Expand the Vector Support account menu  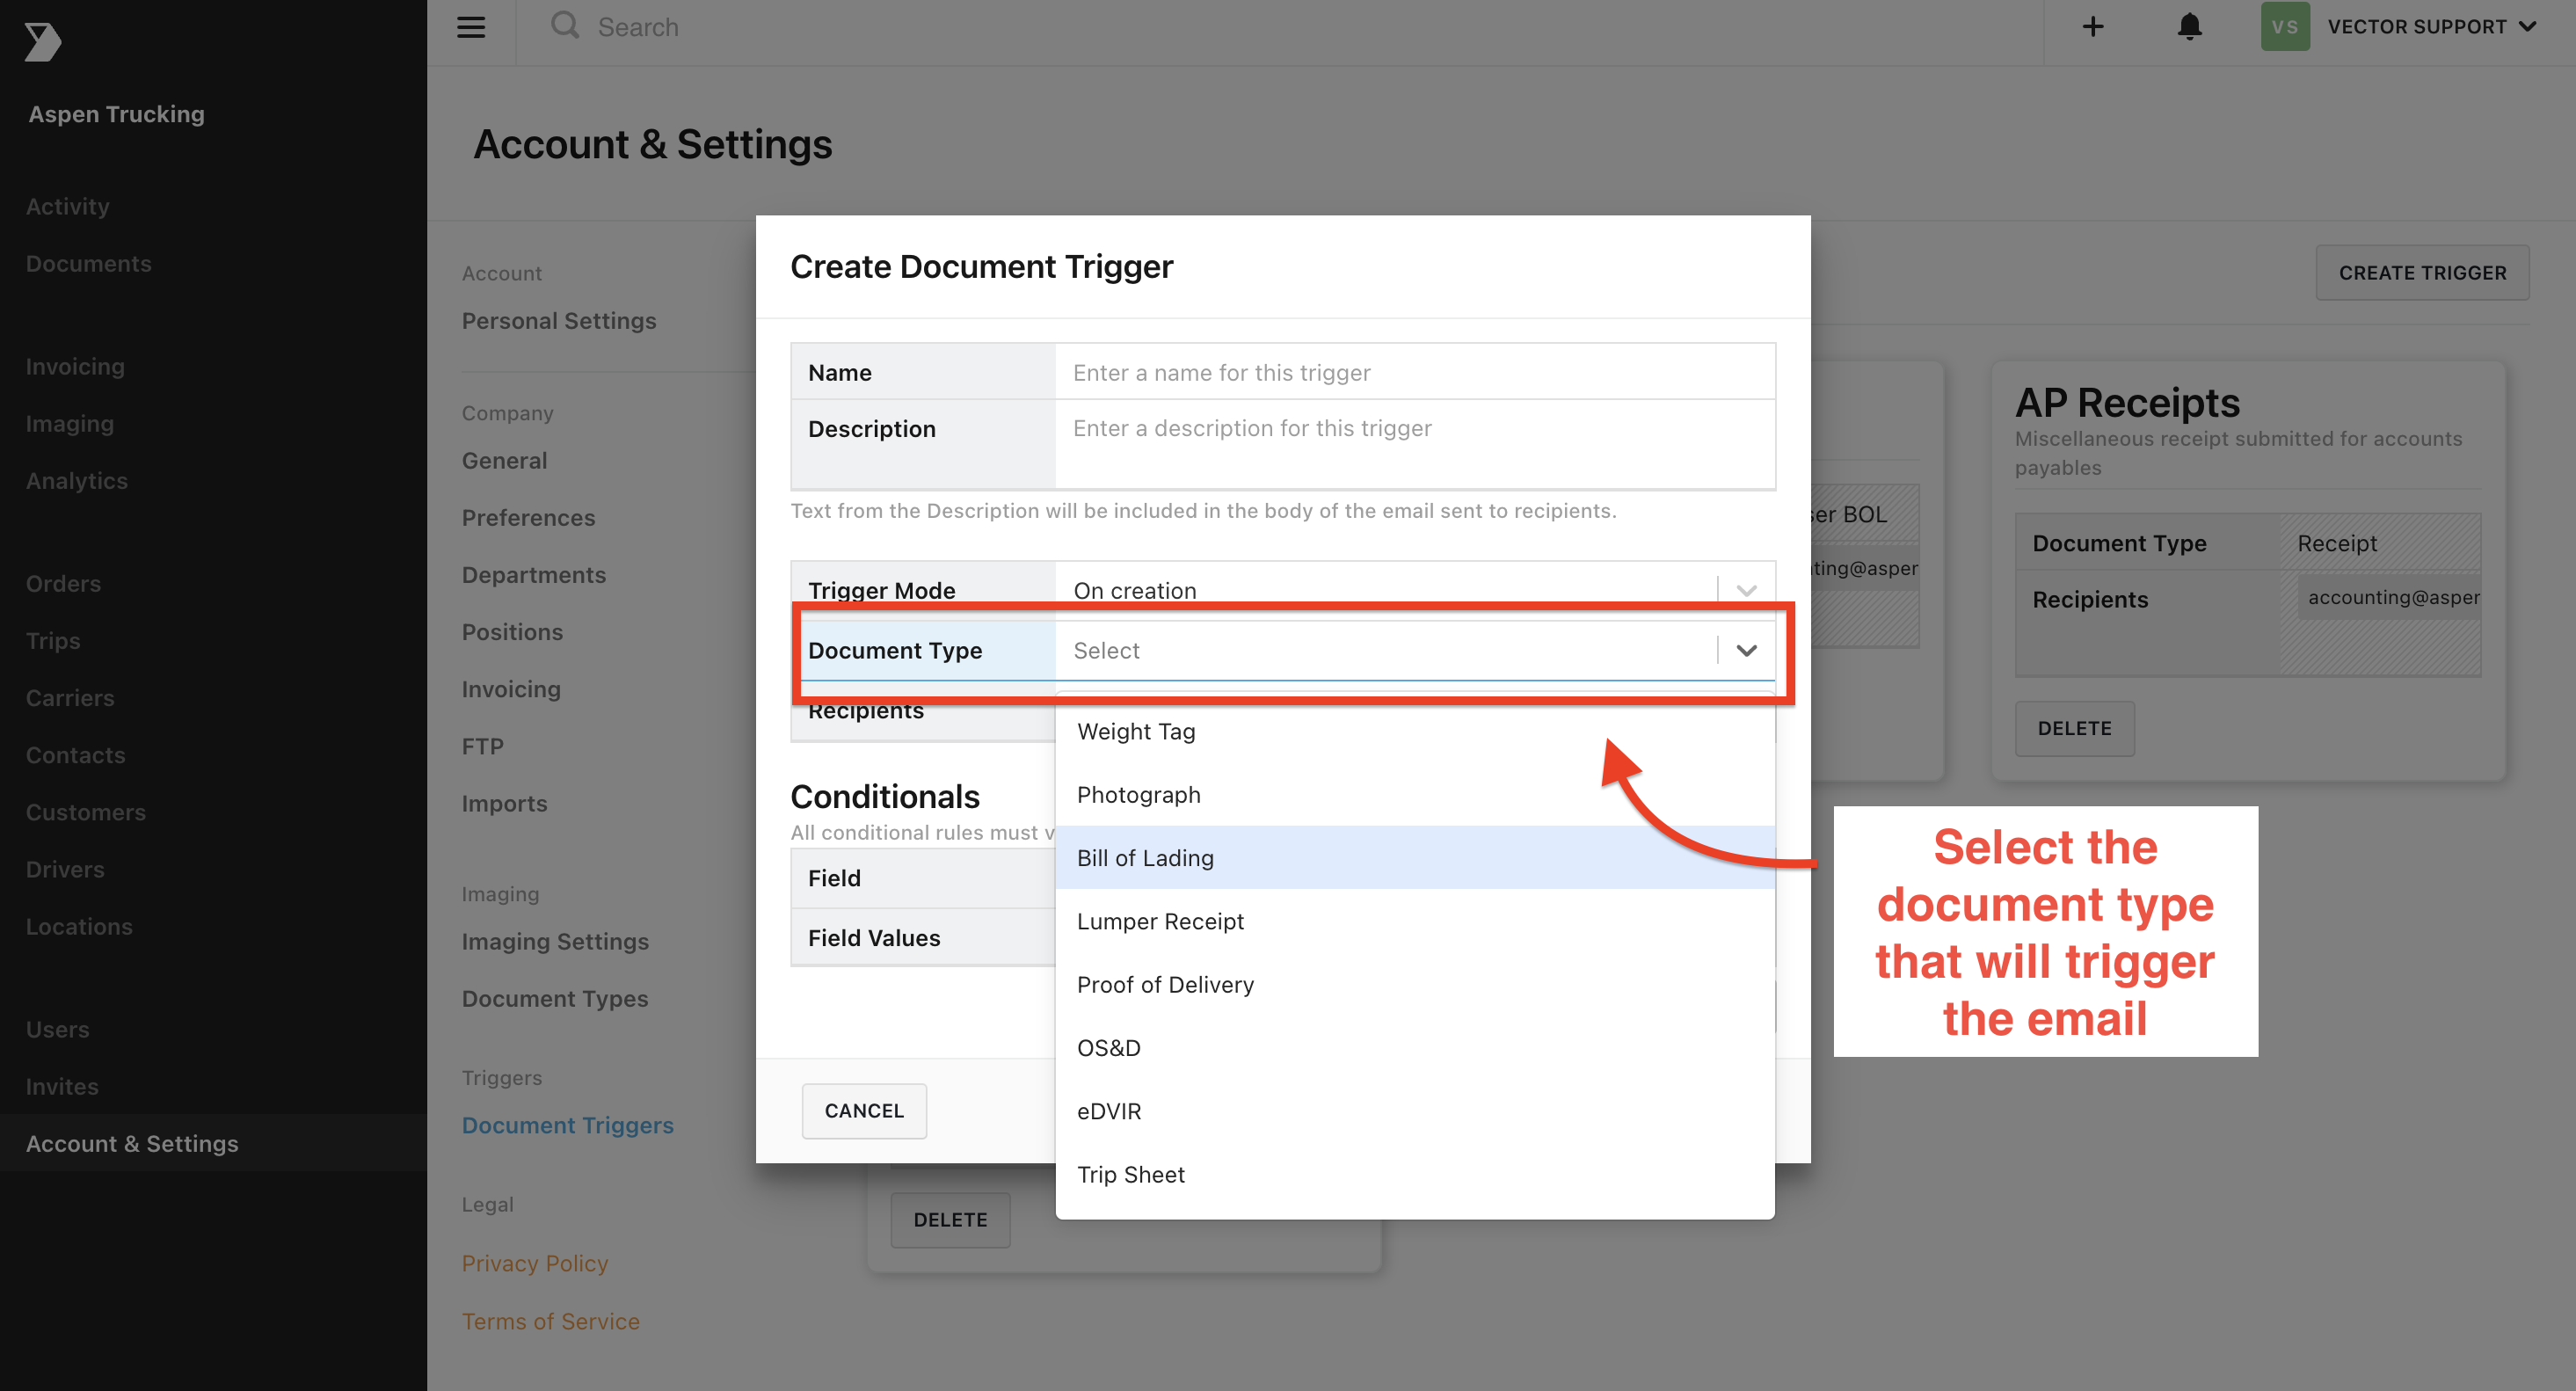coord(2431,27)
